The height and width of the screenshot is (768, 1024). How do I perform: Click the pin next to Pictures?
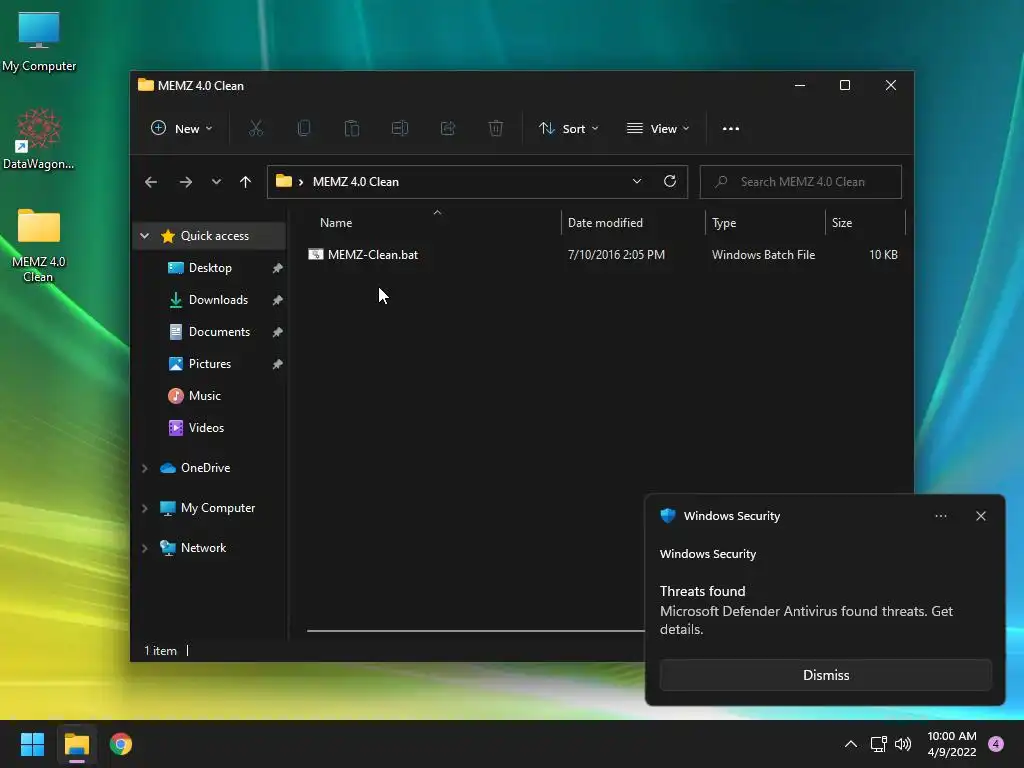[278, 364]
